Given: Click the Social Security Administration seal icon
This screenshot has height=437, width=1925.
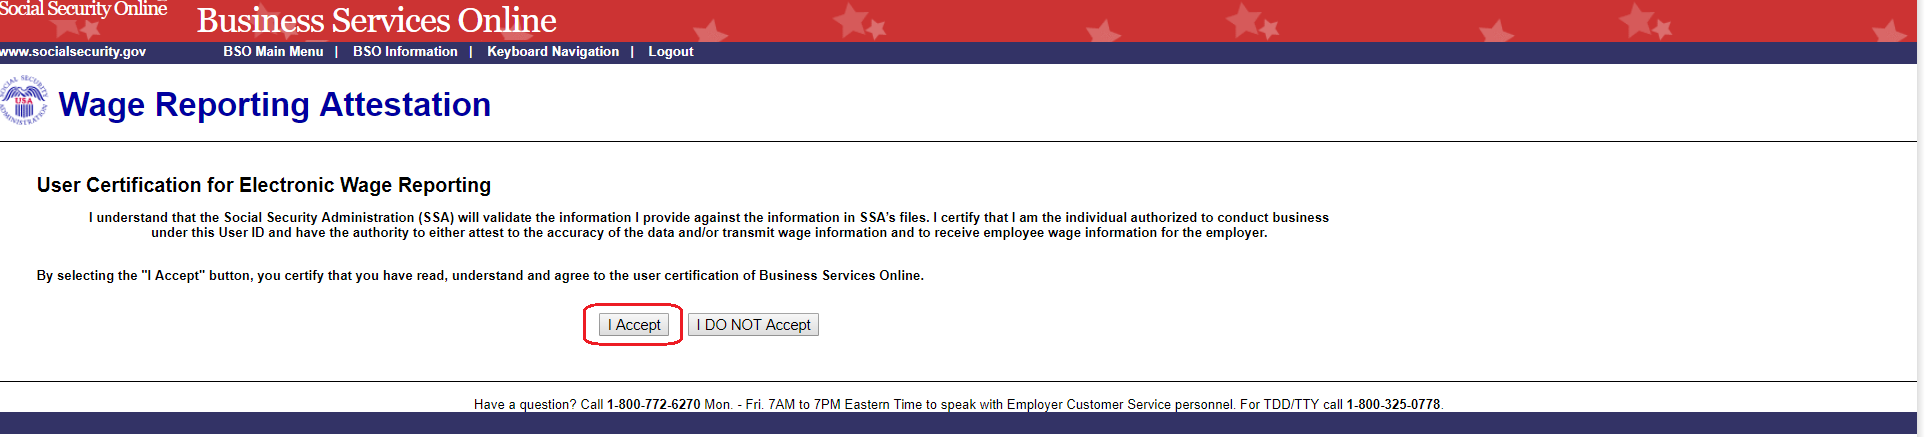Looking at the screenshot, I should point(23,101).
